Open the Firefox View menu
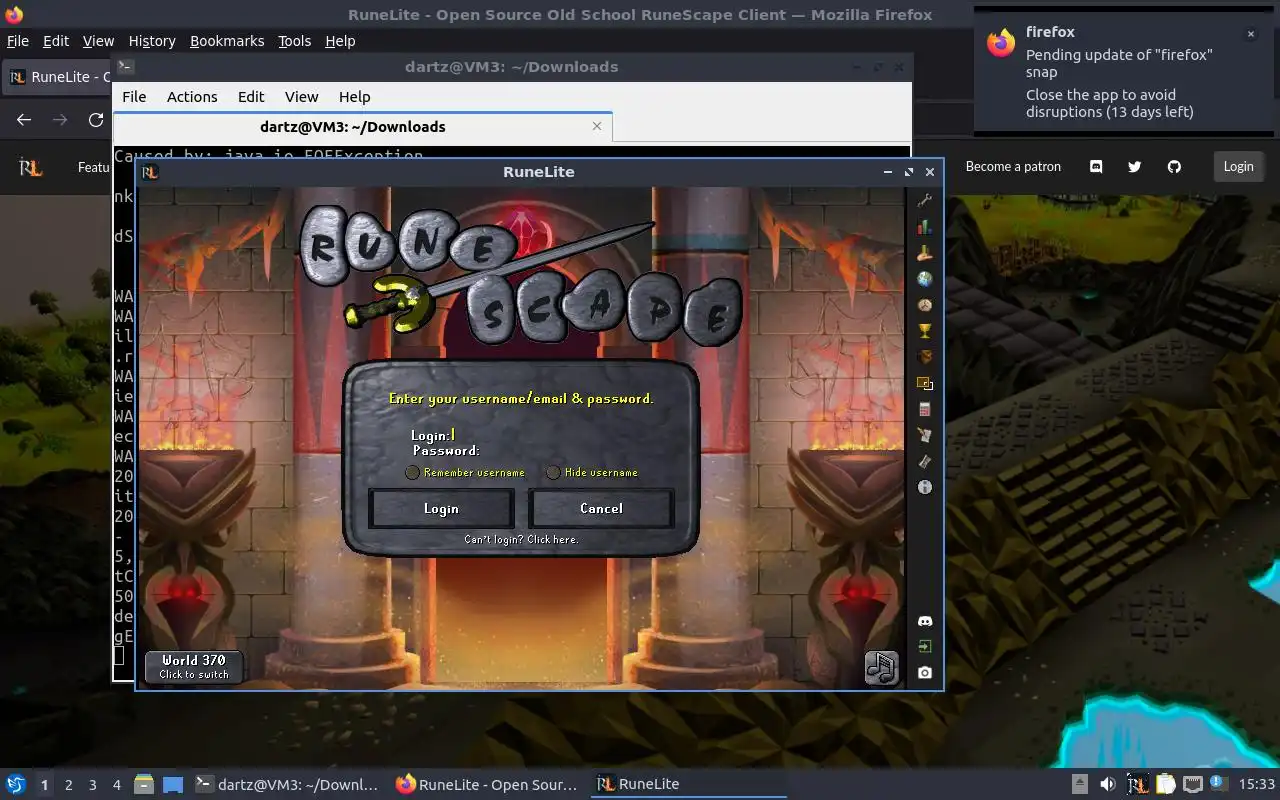The image size is (1280, 800). tap(98, 41)
